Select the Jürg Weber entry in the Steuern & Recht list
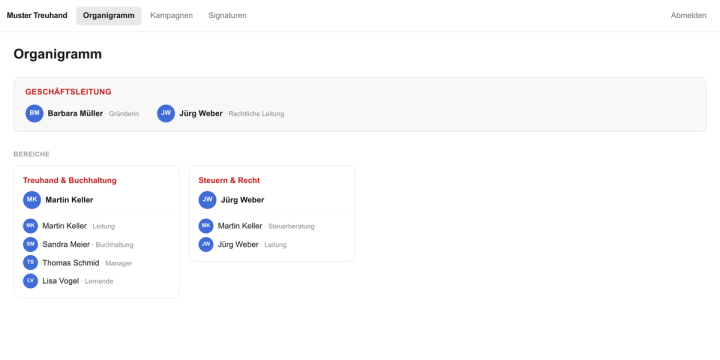 click(272, 244)
